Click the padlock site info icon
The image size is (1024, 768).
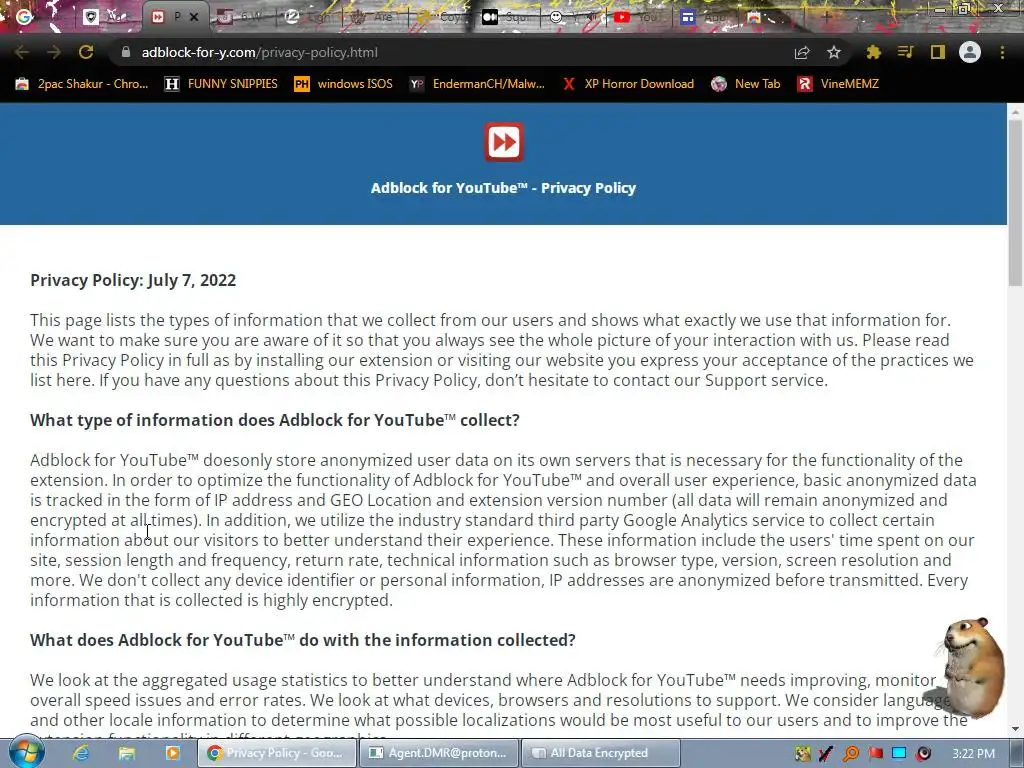tap(126, 52)
